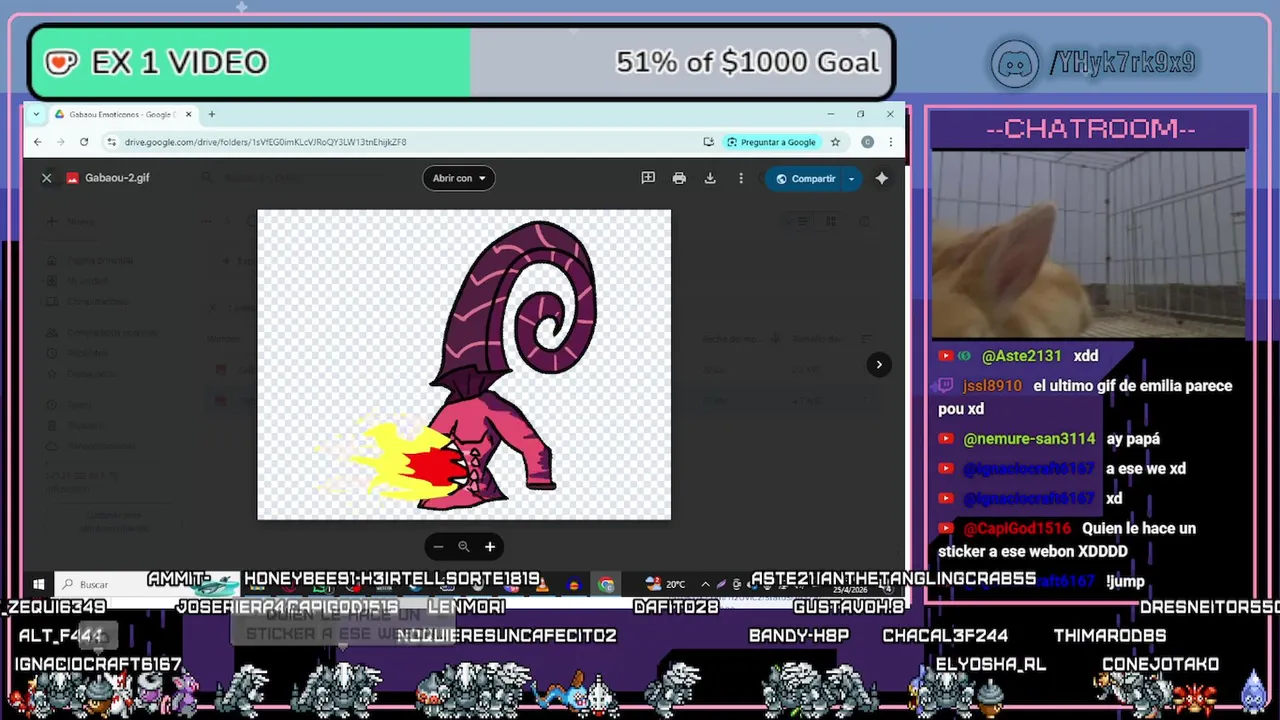Zoom out with the minus button

[x=438, y=546]
